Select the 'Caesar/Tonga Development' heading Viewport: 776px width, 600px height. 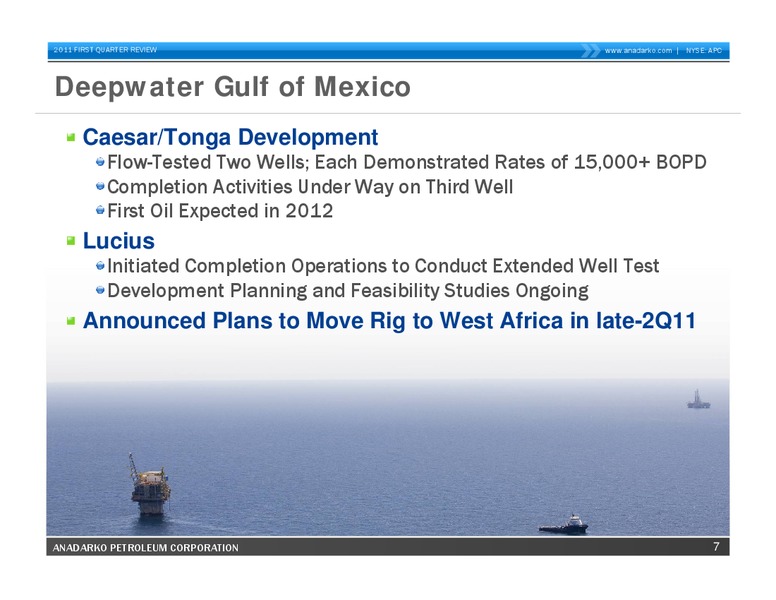click(x=230, y=137)
